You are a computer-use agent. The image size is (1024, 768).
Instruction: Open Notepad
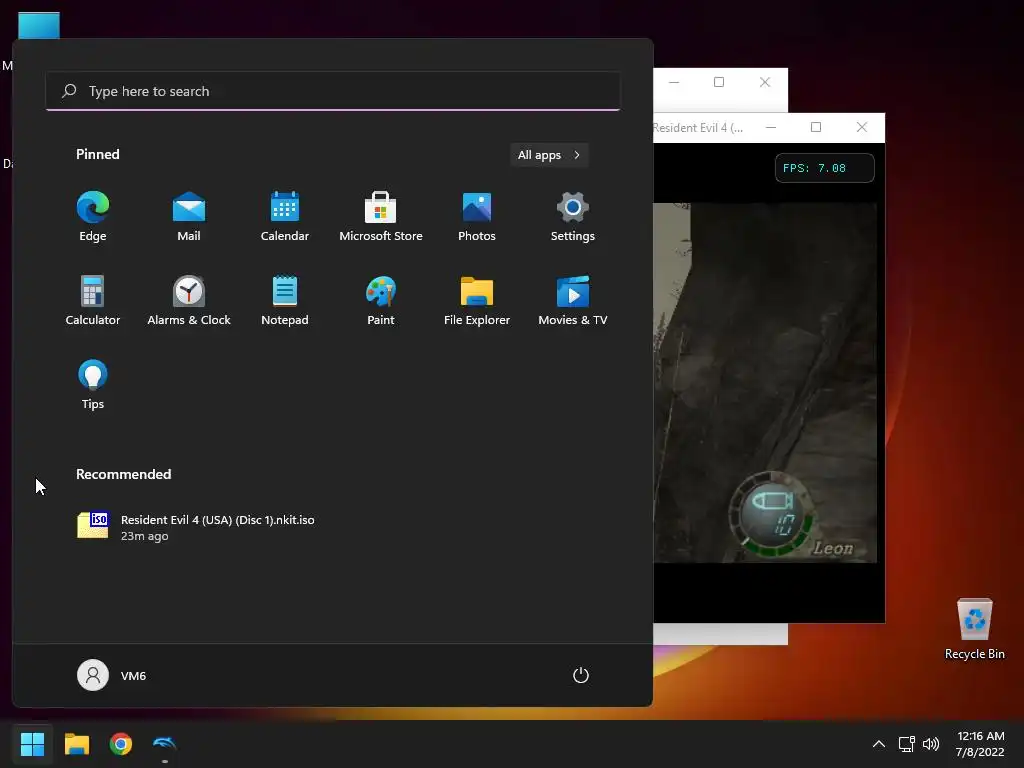(285, 300)
